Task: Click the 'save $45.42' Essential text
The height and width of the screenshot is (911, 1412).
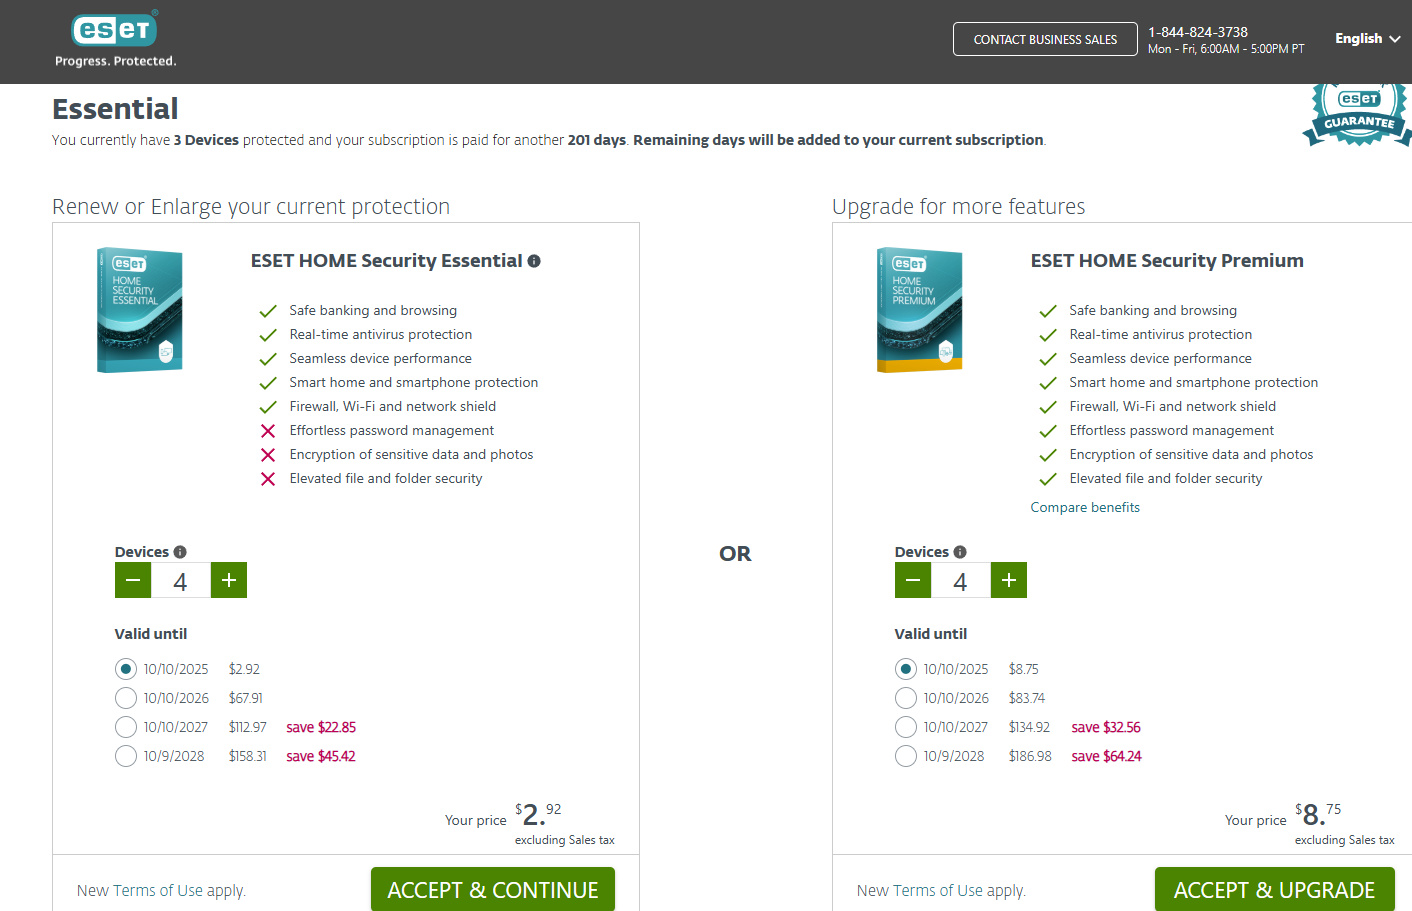Action: pos(321,756)
